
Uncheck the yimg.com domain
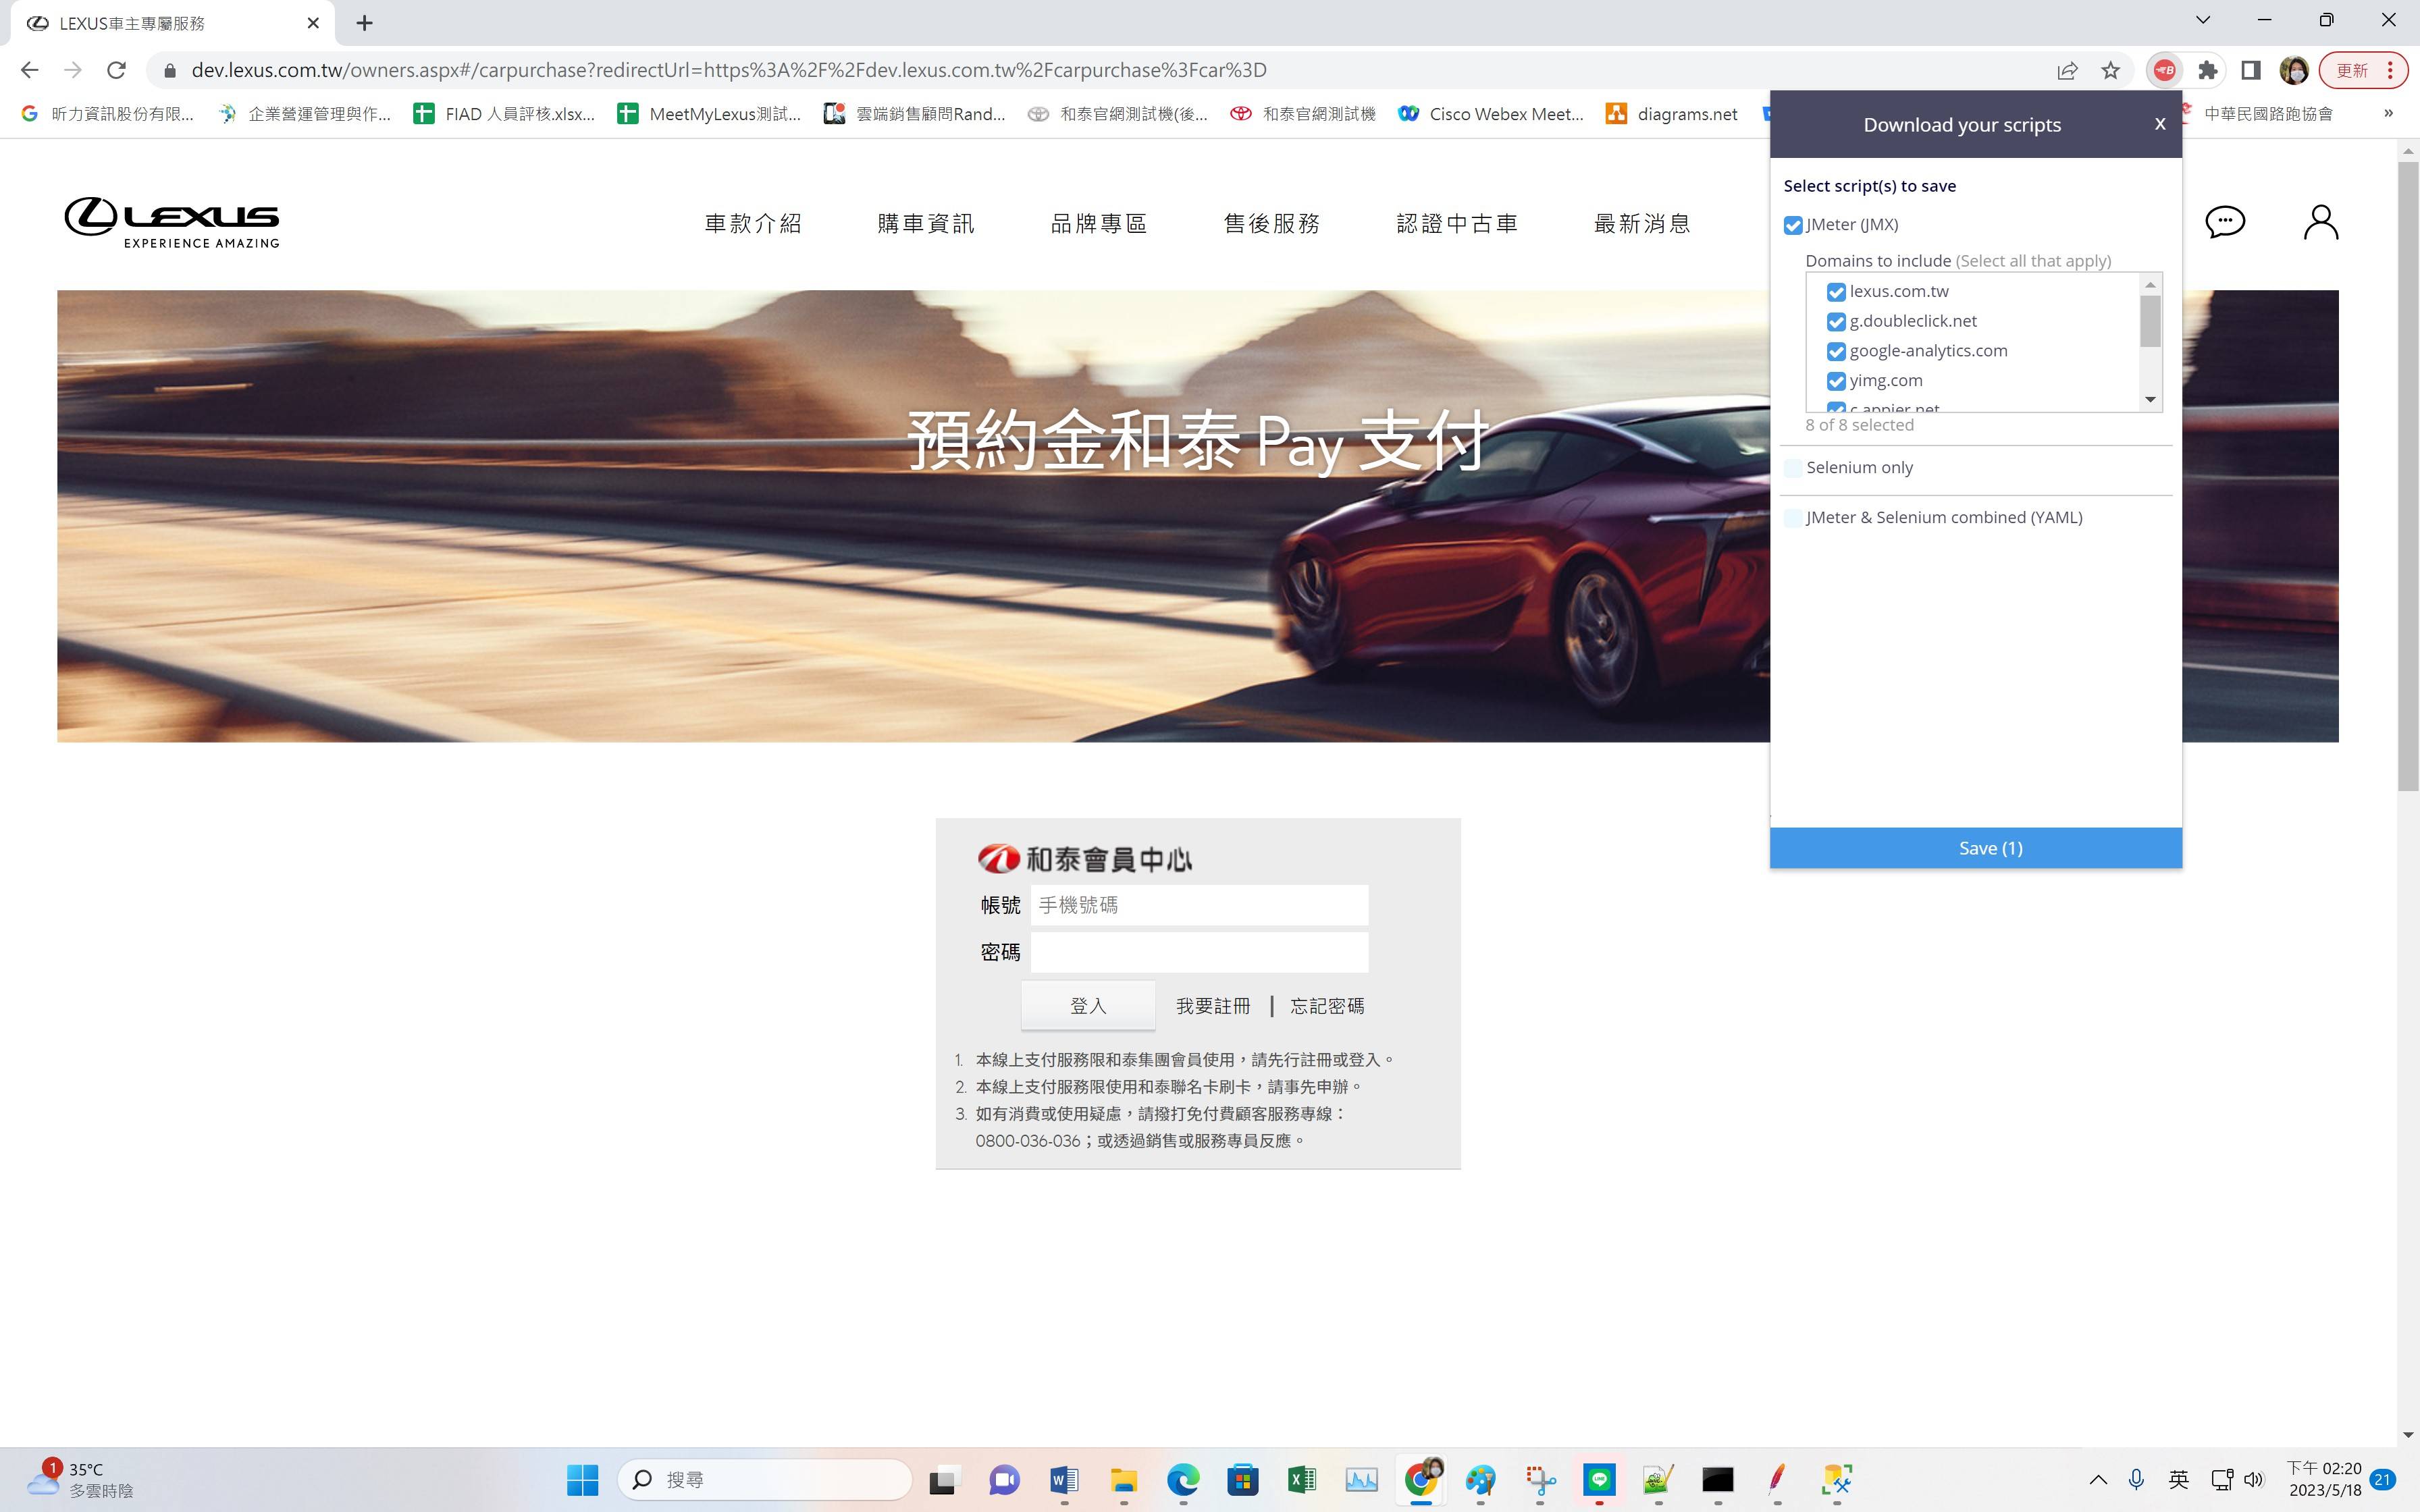point(1836,381)
